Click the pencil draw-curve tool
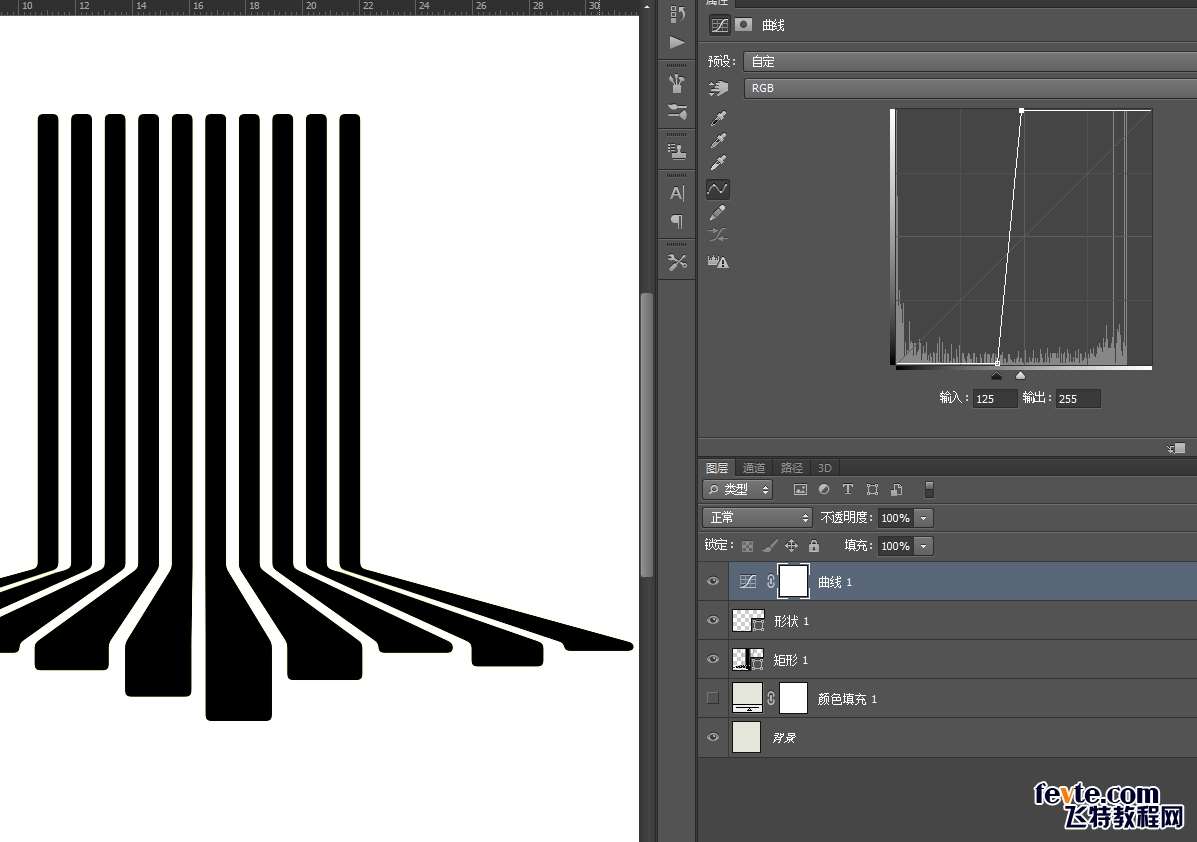The height and width of the screenshot is (842, 1197). tap(717, 213)
